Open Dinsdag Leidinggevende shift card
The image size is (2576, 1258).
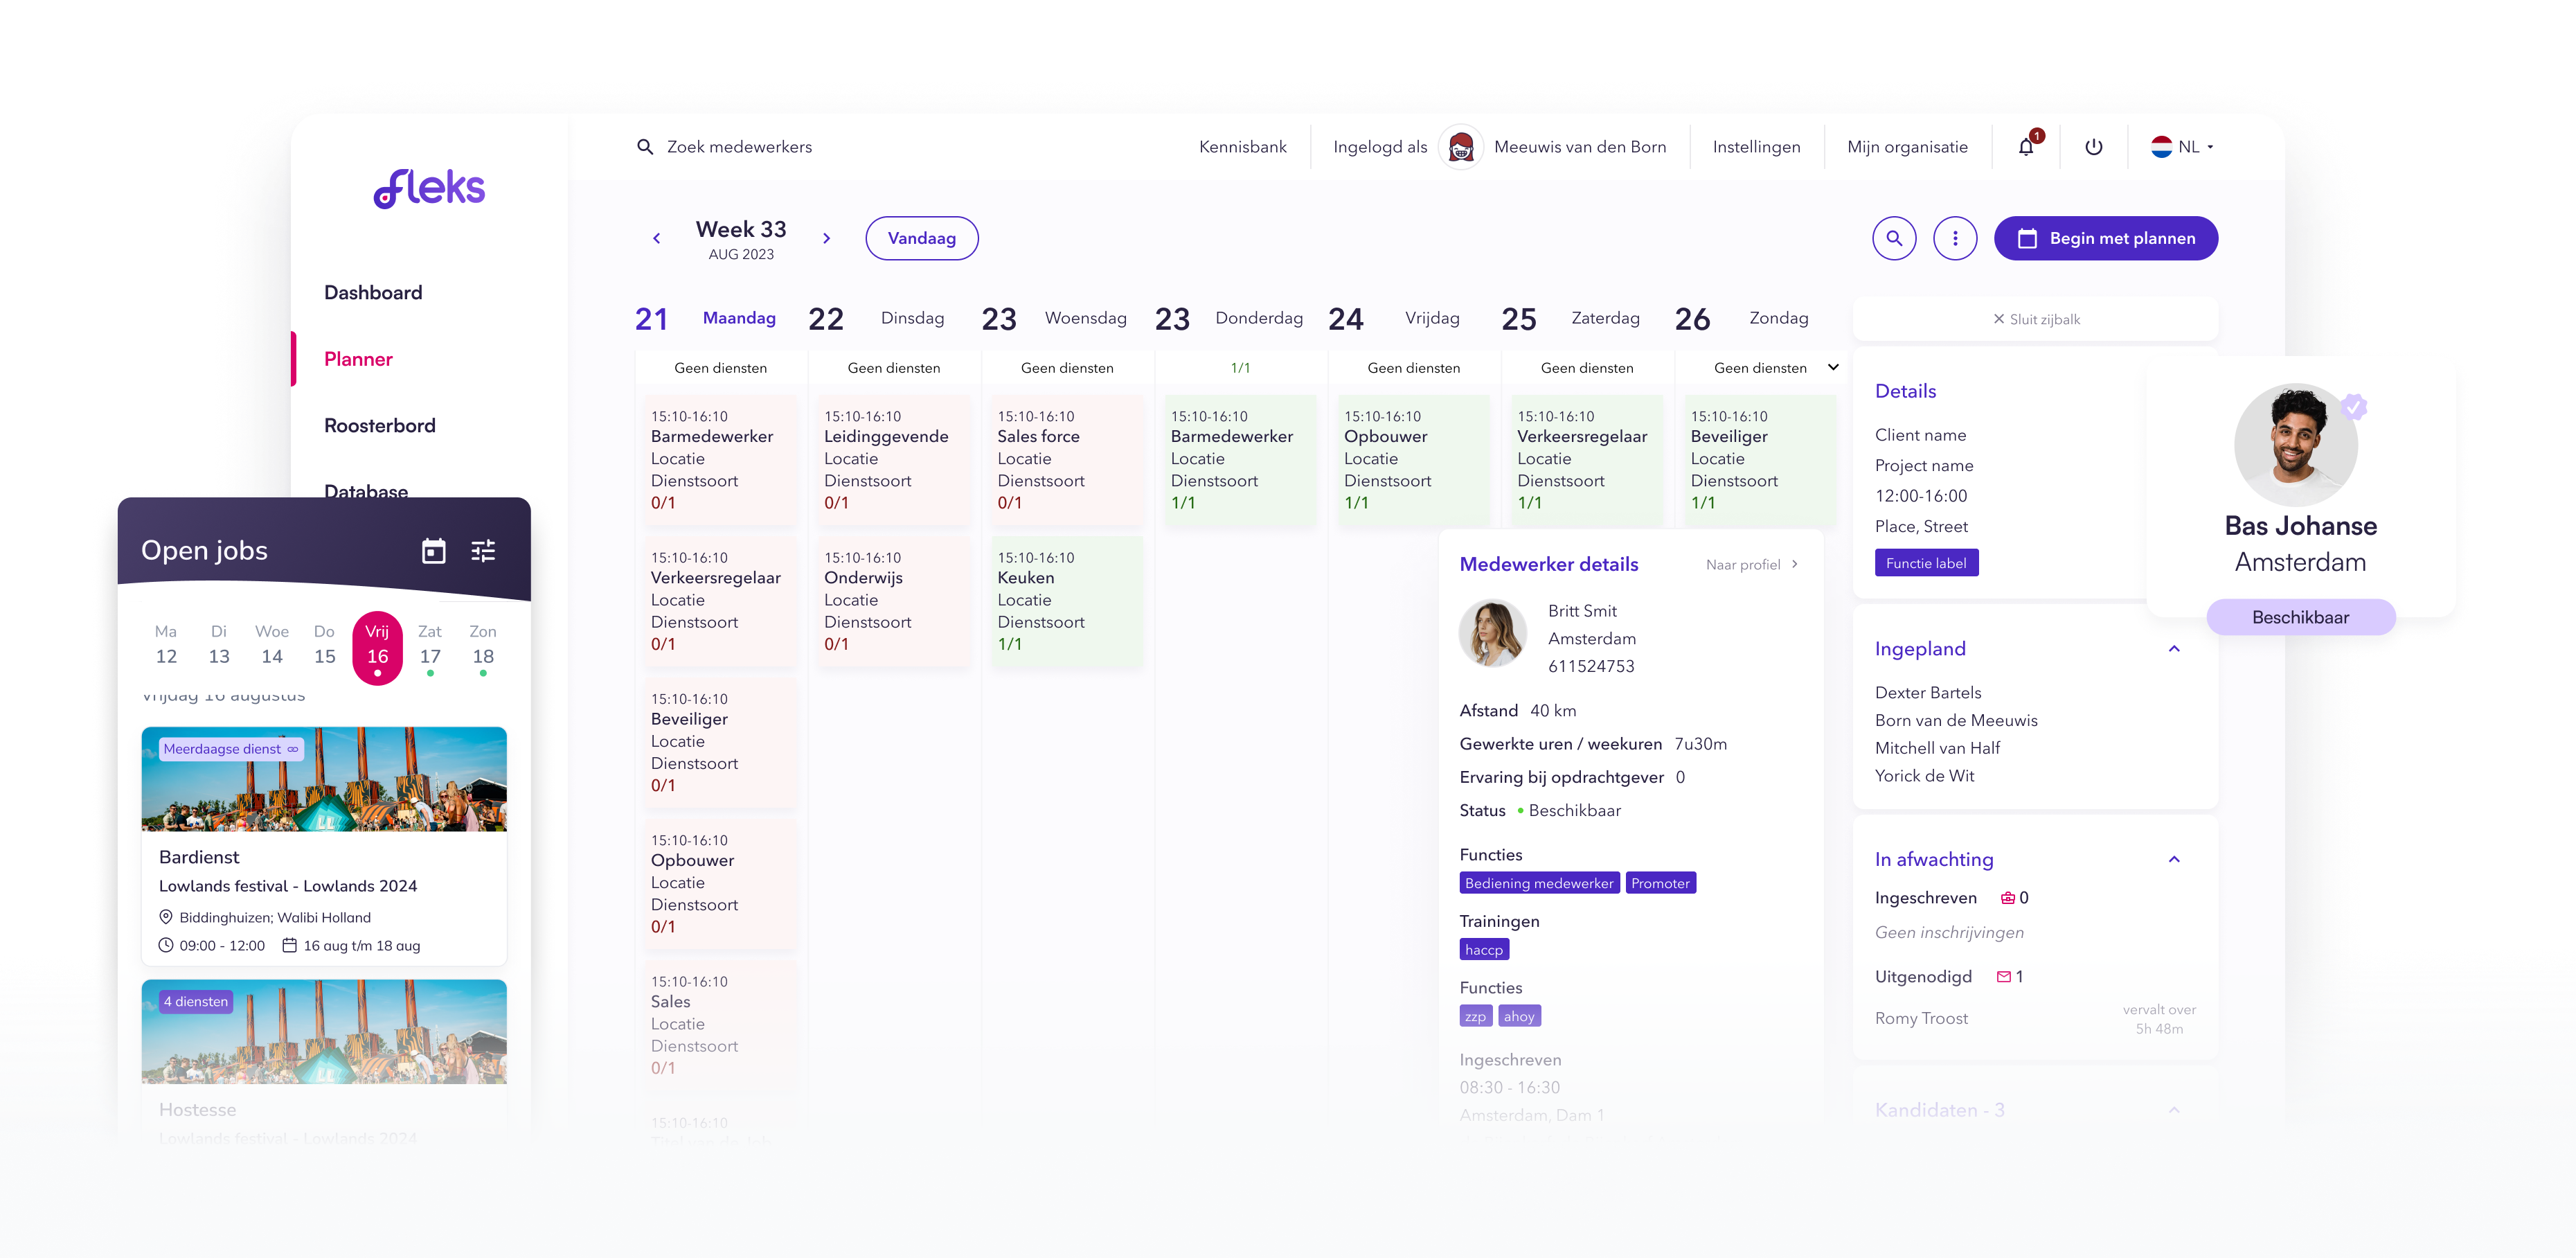tap(893, 460)
